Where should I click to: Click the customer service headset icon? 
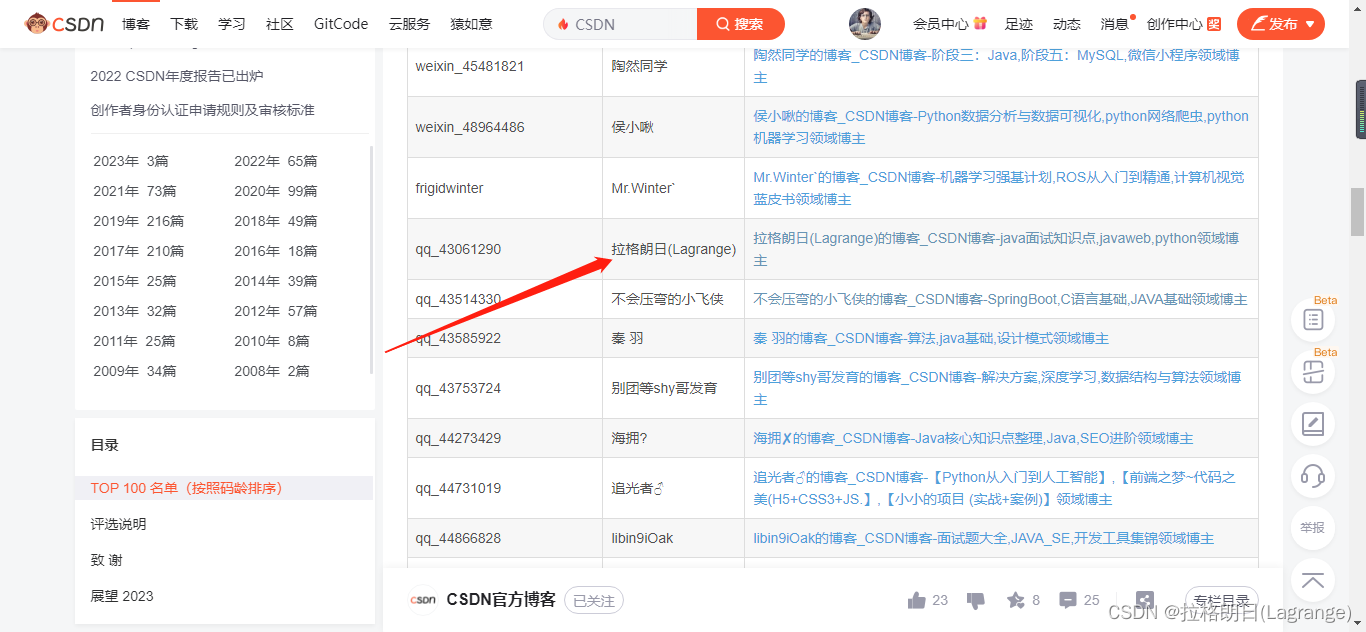tap(1312, 474)
